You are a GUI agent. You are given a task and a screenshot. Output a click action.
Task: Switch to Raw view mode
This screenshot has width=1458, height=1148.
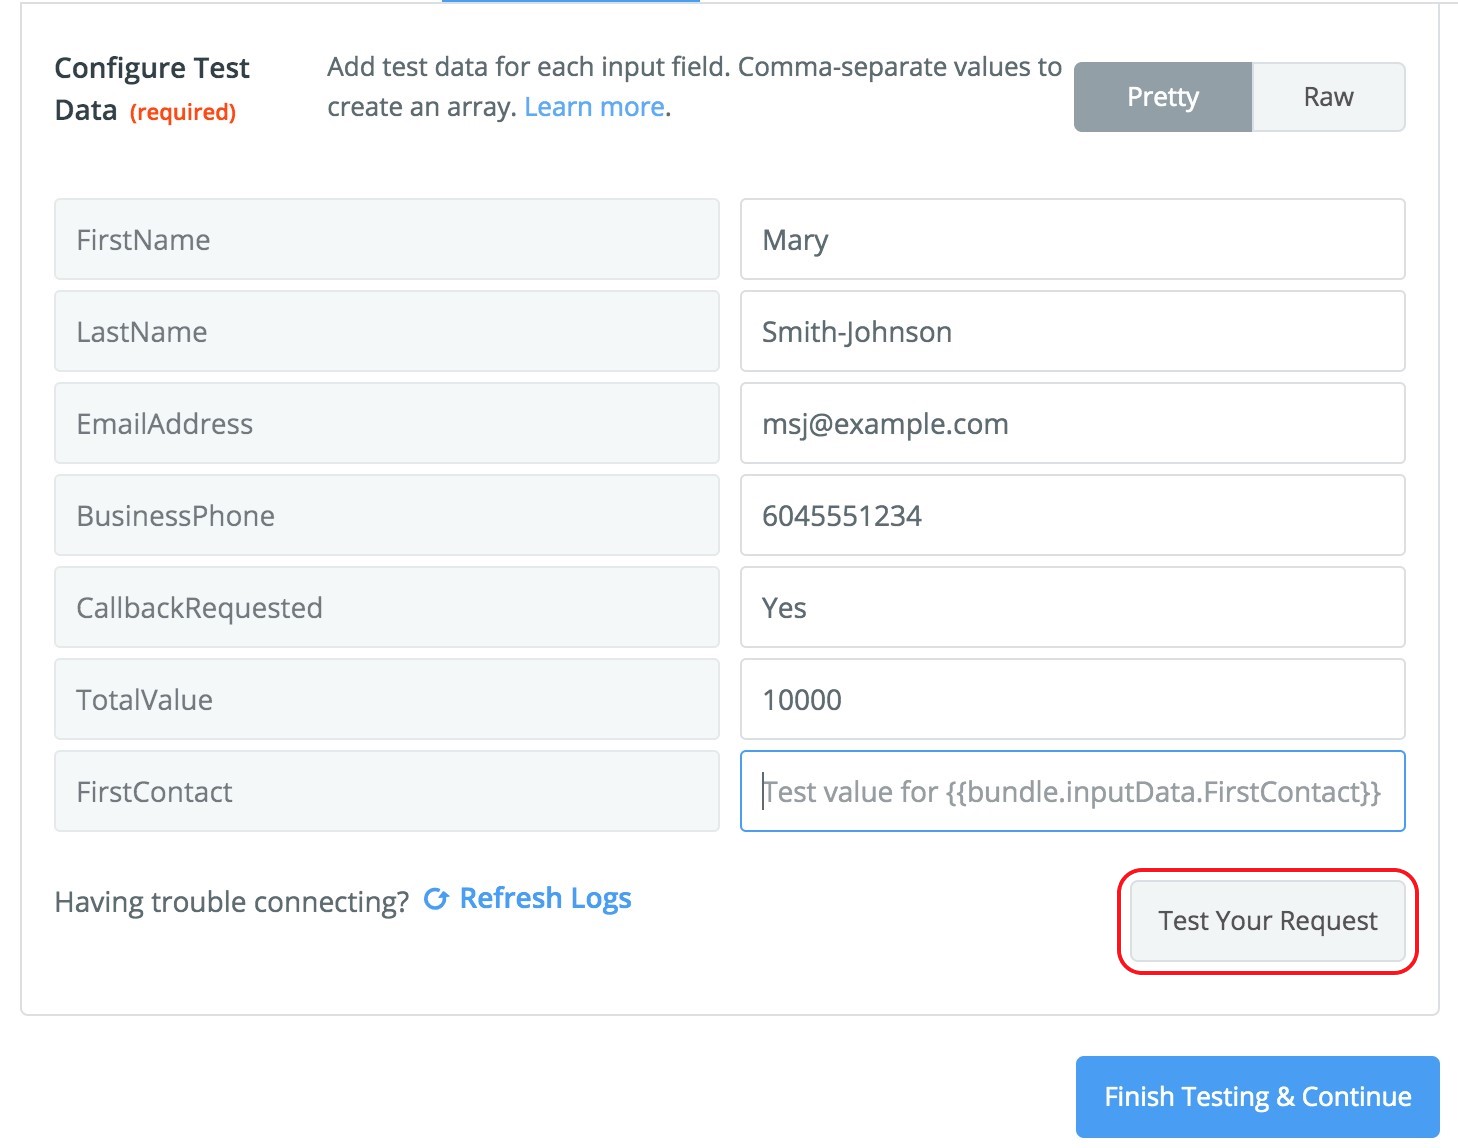1328,97
